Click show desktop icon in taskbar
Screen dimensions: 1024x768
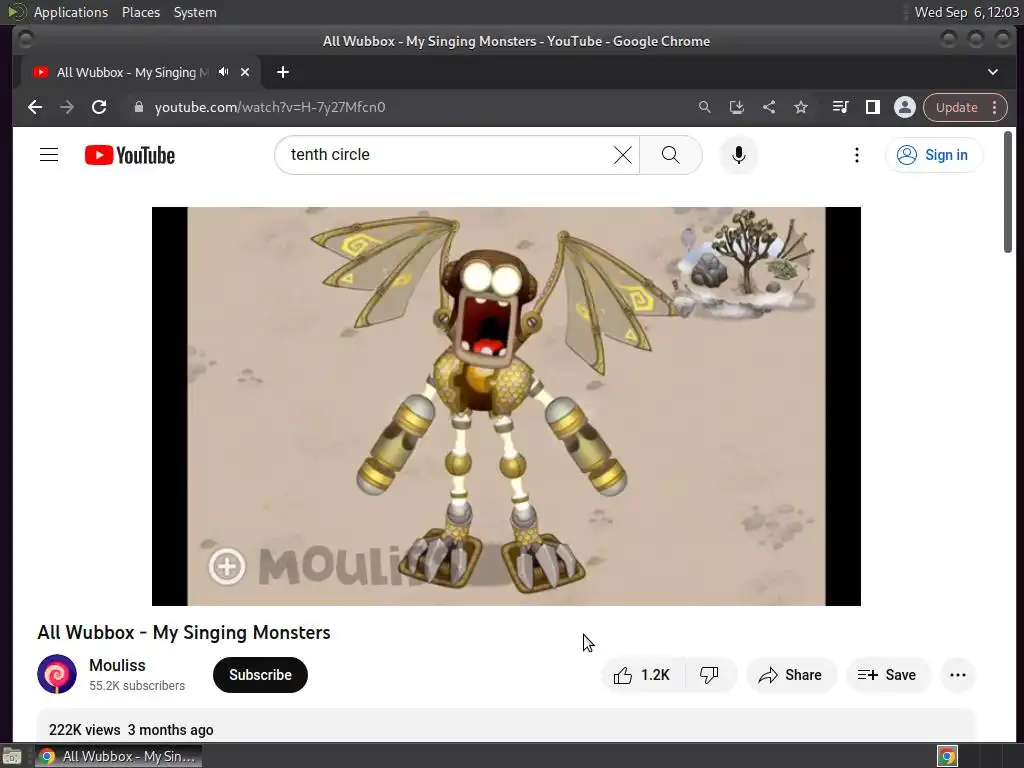click(12, 756)
